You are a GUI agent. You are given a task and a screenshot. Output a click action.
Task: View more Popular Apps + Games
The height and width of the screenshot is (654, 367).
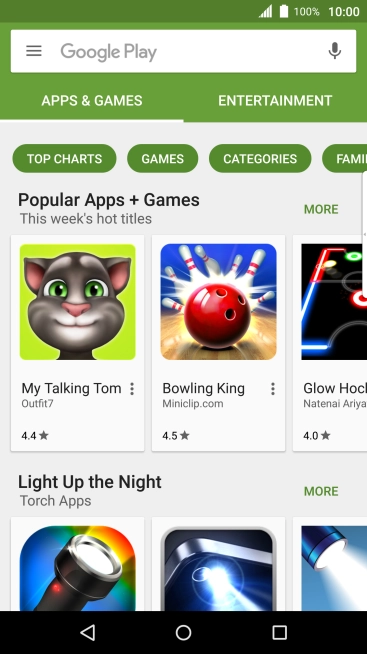(x=321, y=209)
